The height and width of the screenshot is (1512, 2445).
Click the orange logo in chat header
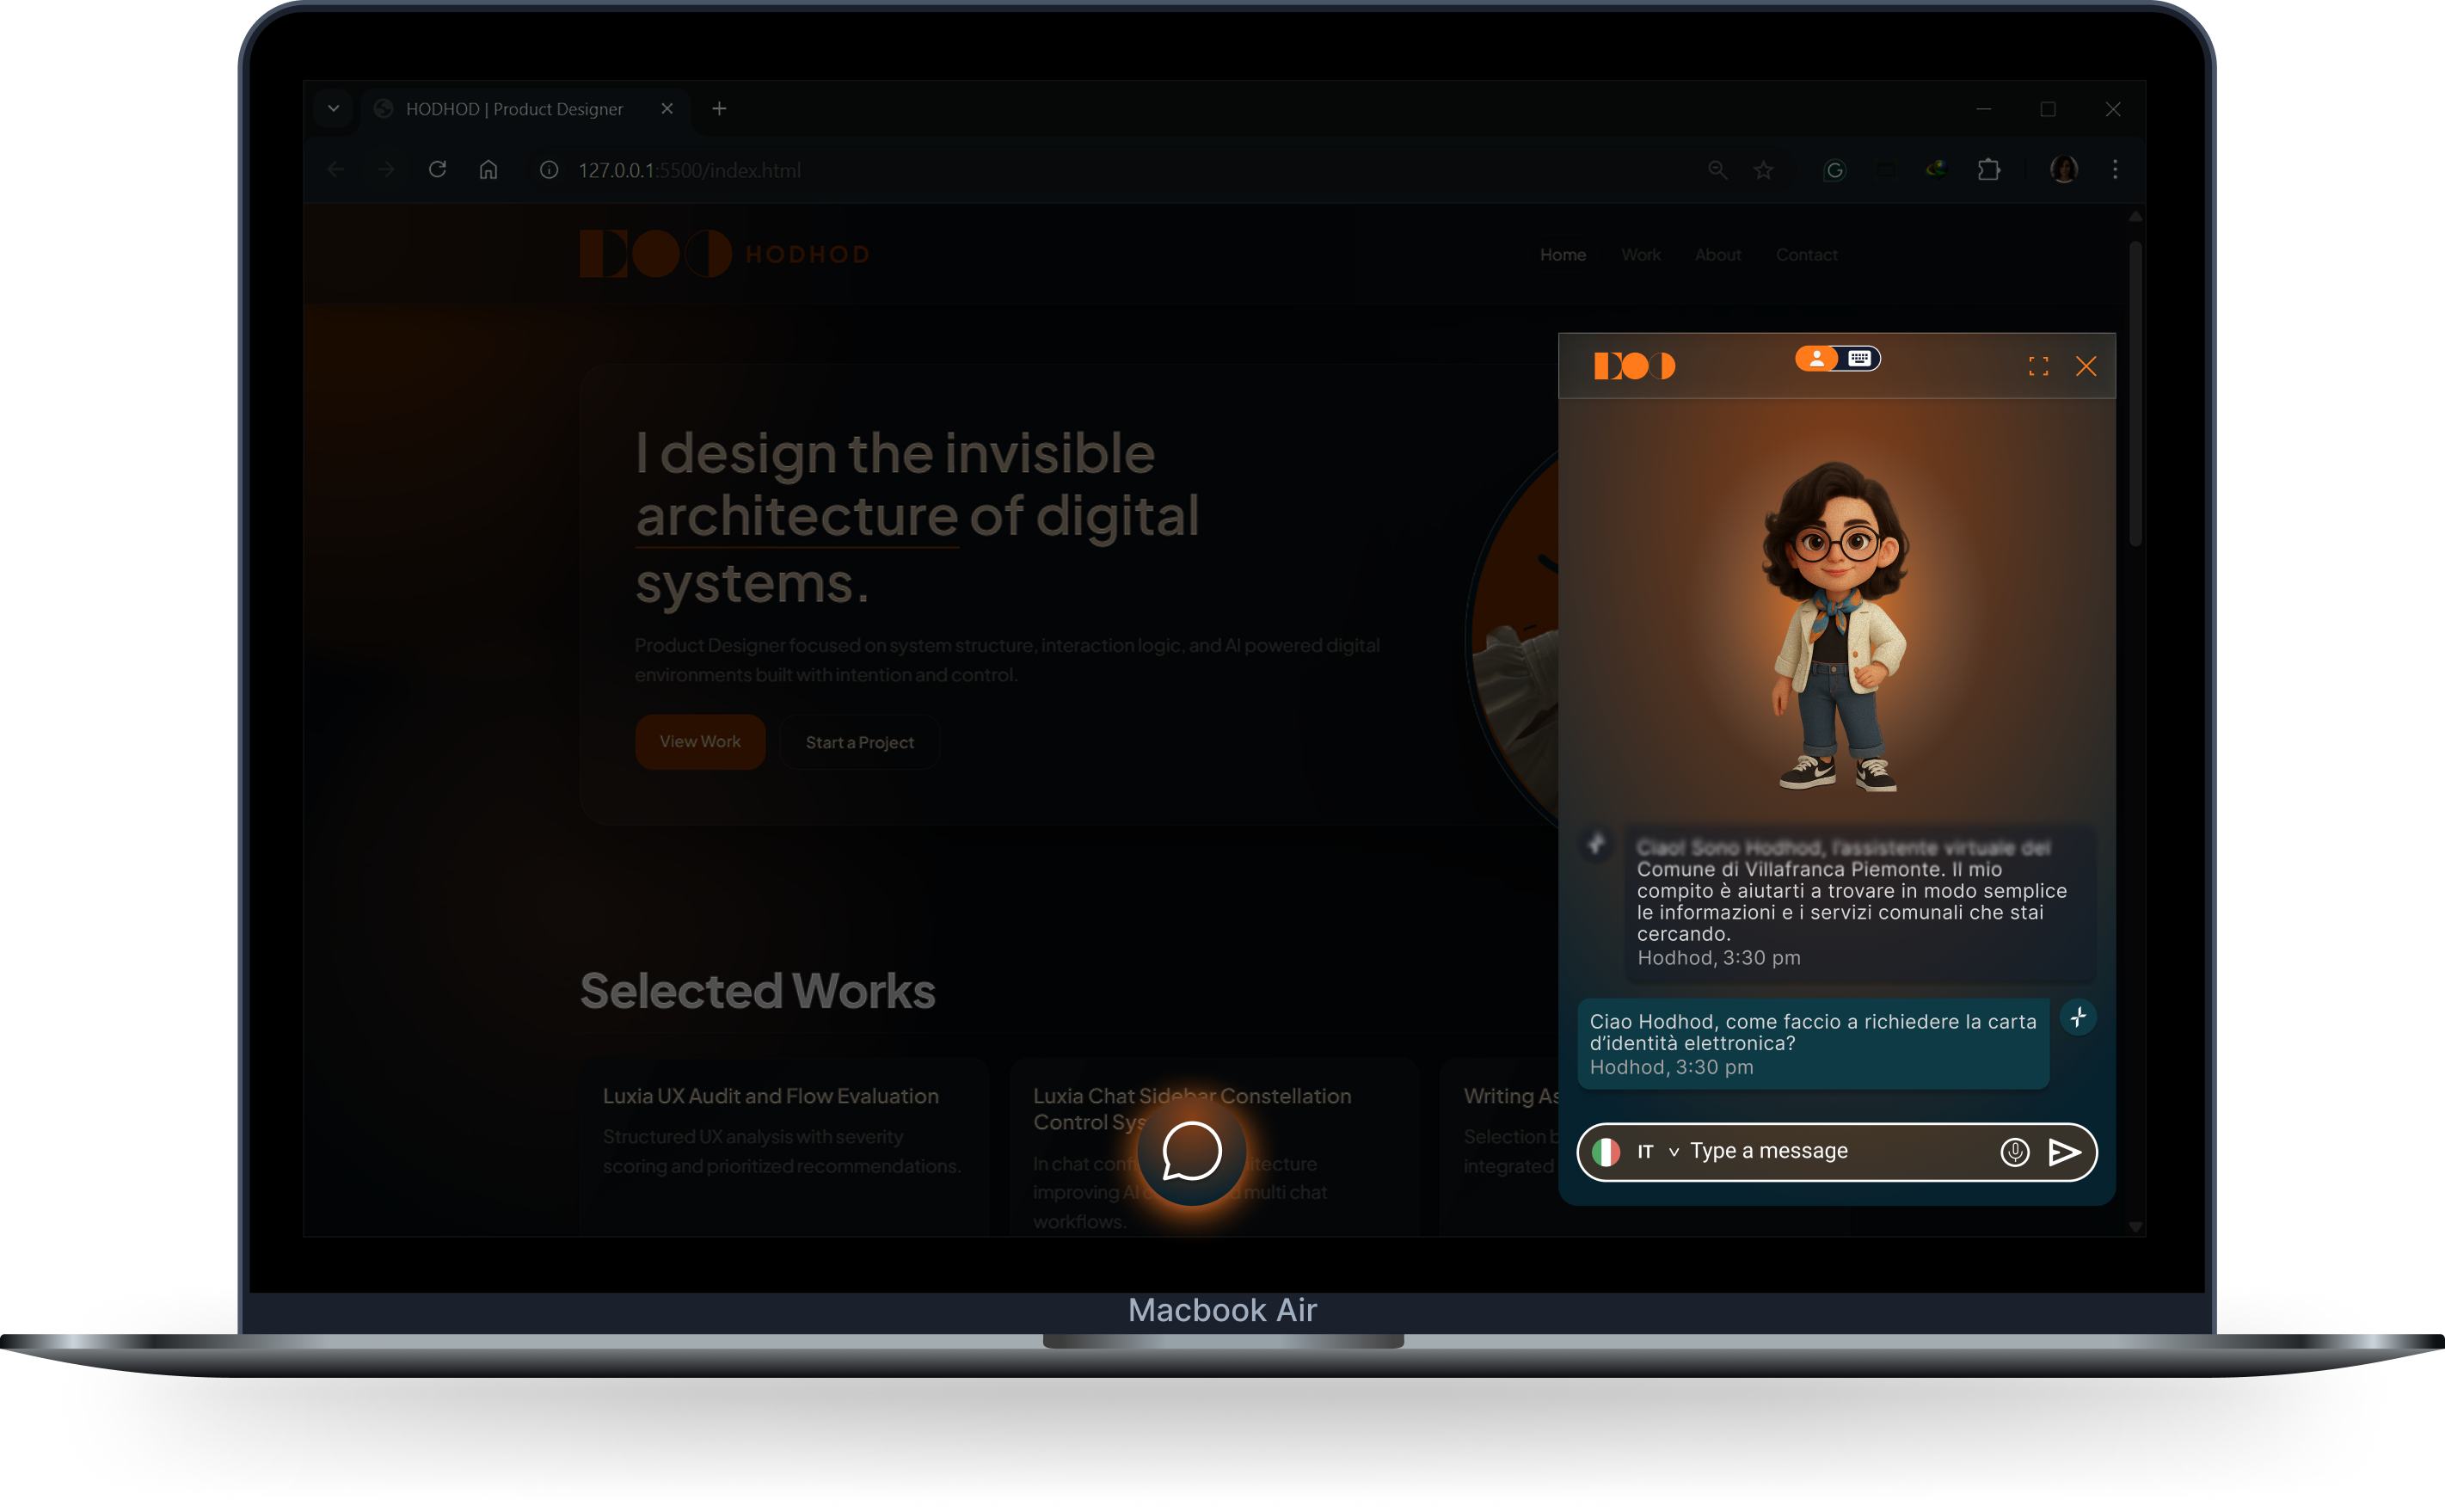point(1634,366)
